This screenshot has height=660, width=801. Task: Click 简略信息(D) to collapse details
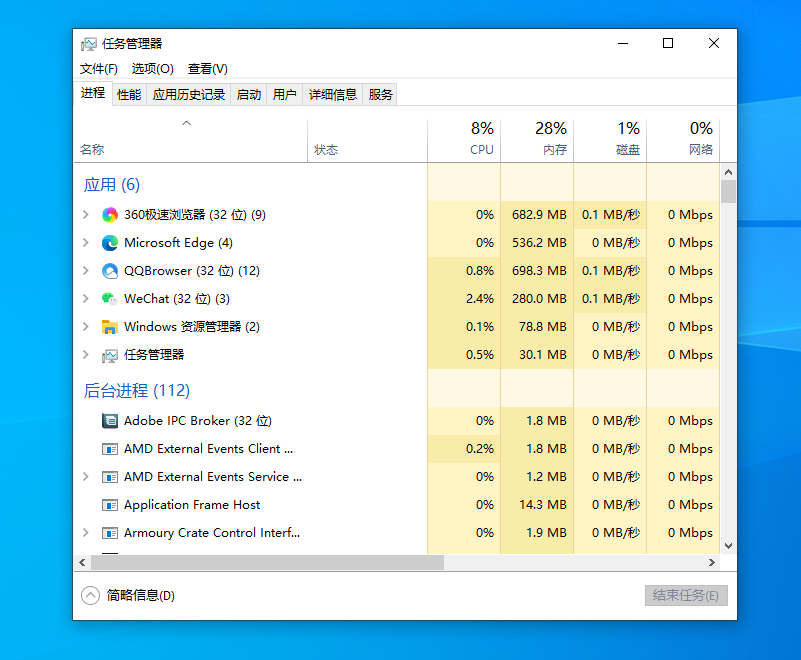[x=140, y=596]
